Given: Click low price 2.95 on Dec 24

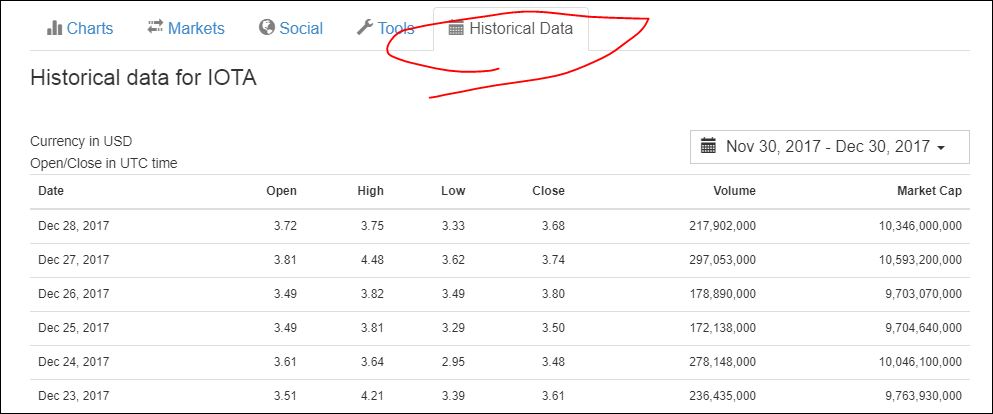Looking at the screenshot, I should [453, 361].
